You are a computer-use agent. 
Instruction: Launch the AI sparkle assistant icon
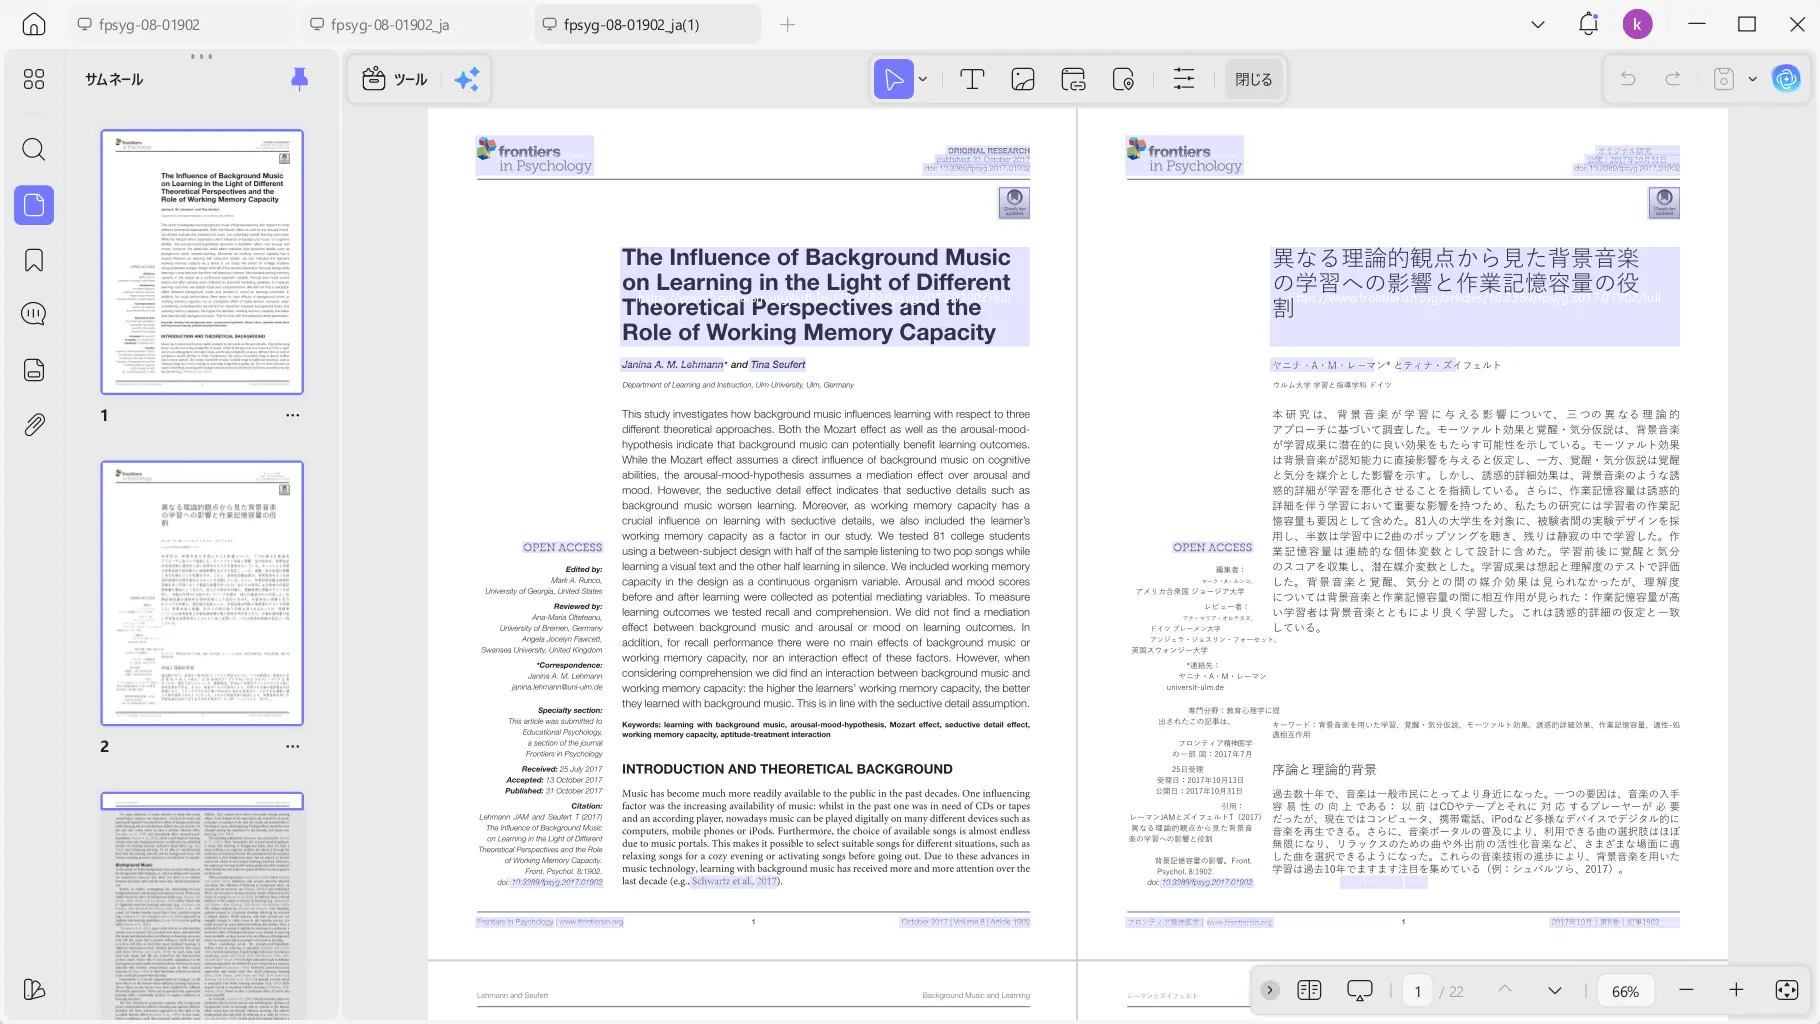coord(467,79)
